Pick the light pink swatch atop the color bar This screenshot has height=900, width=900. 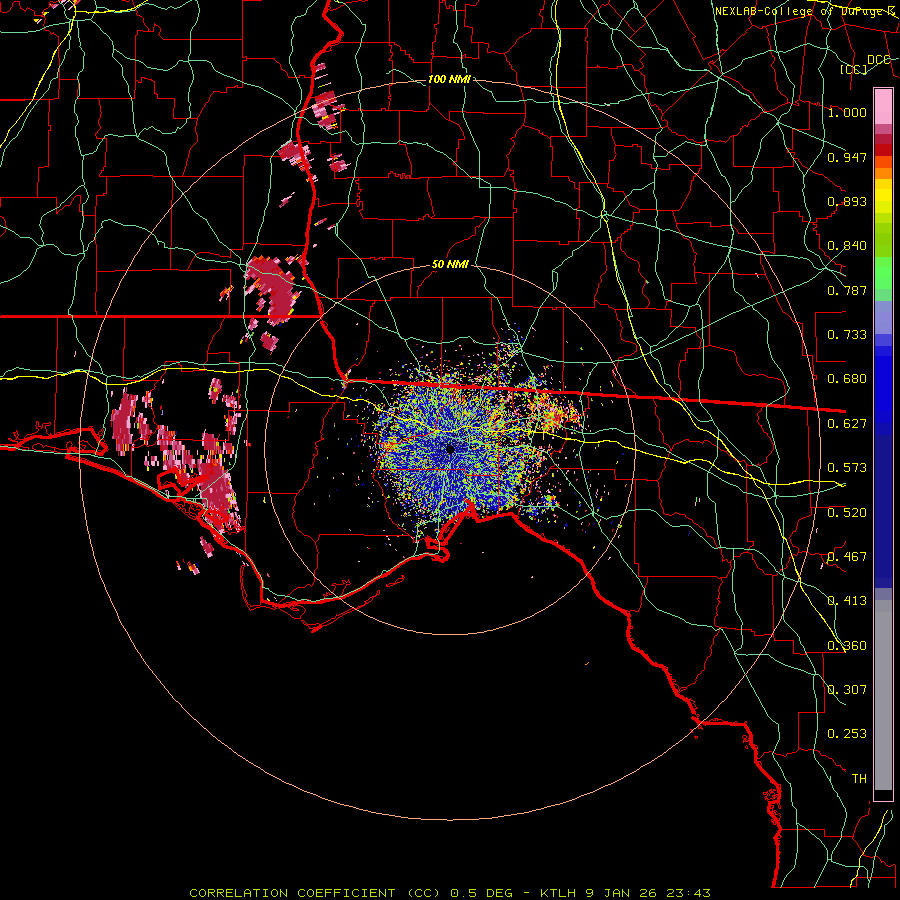coord(883,106)
